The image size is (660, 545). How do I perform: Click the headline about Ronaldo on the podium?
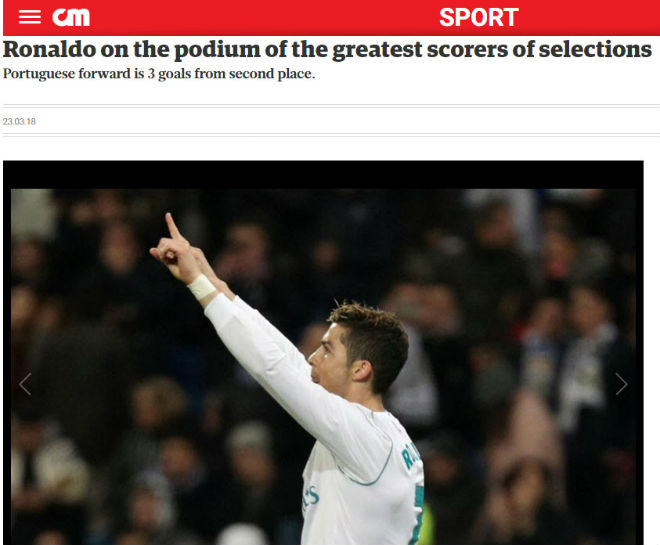click(327, 49)
